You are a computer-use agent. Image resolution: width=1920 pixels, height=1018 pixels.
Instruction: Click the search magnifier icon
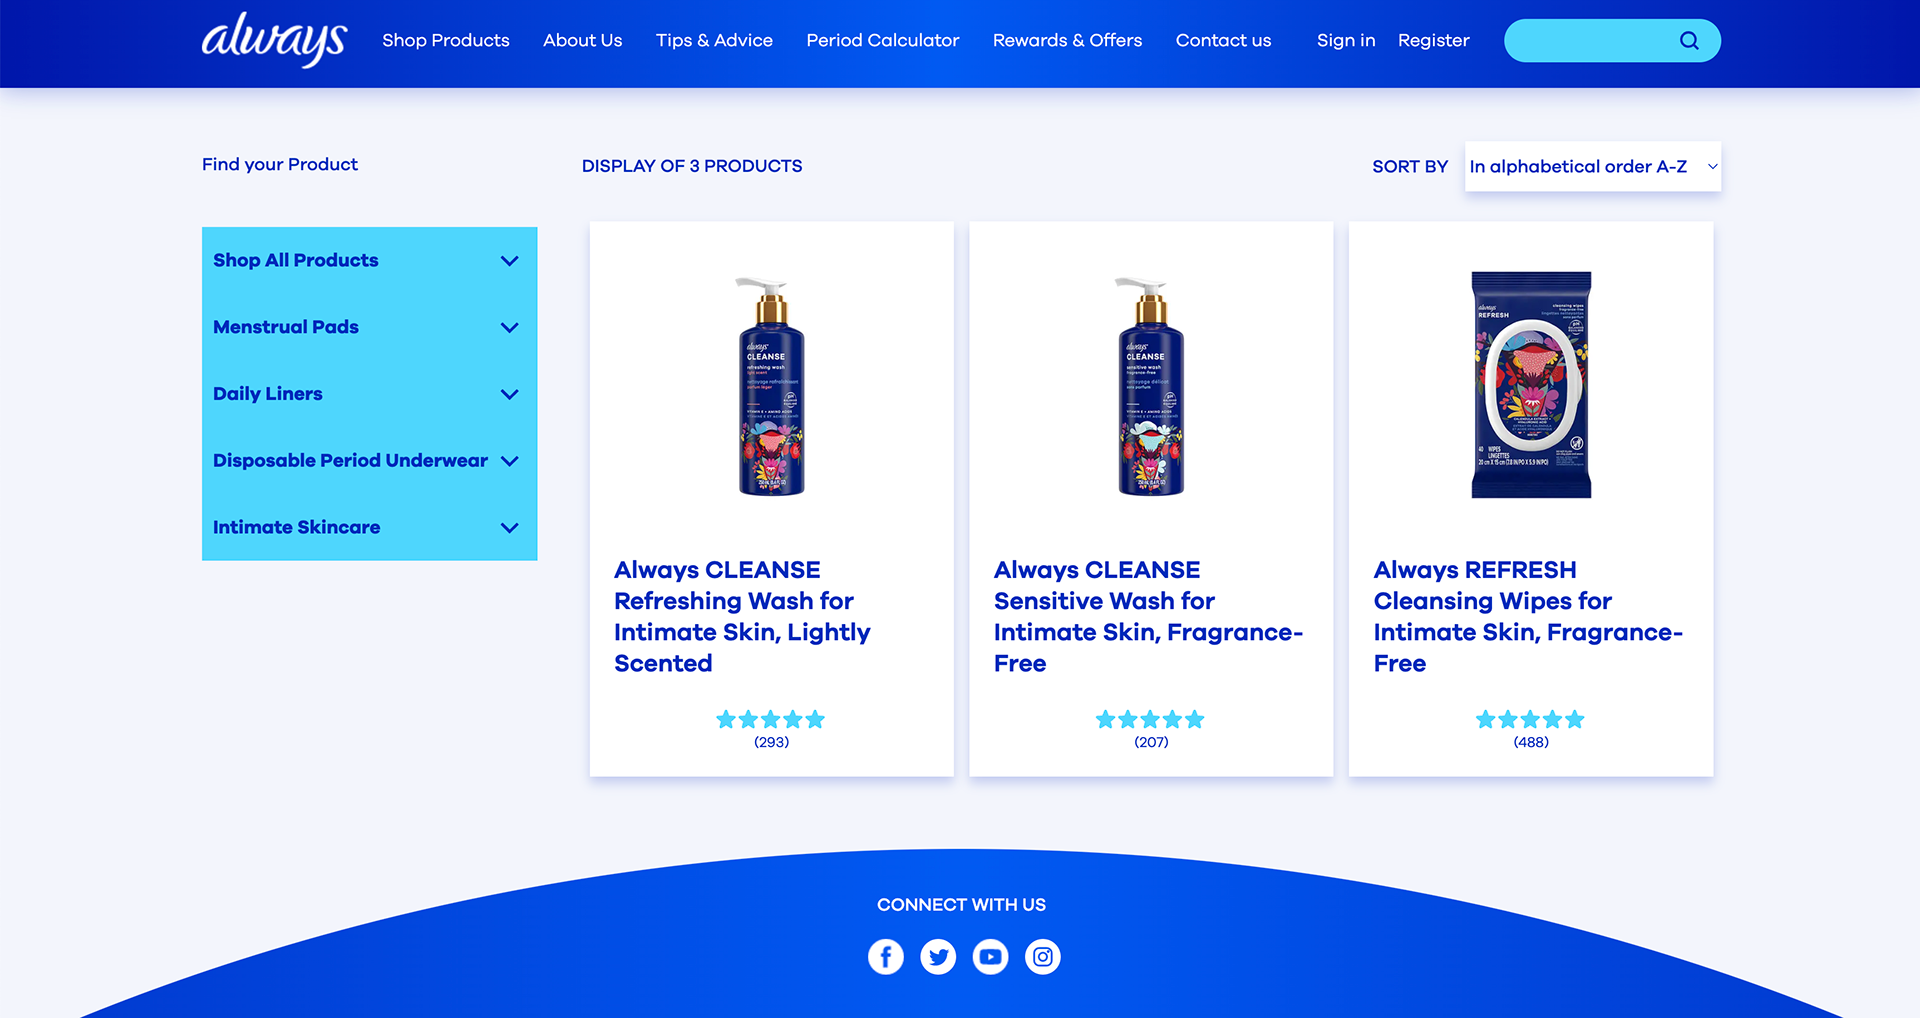pyautogui.click(x=1689, y=41)
